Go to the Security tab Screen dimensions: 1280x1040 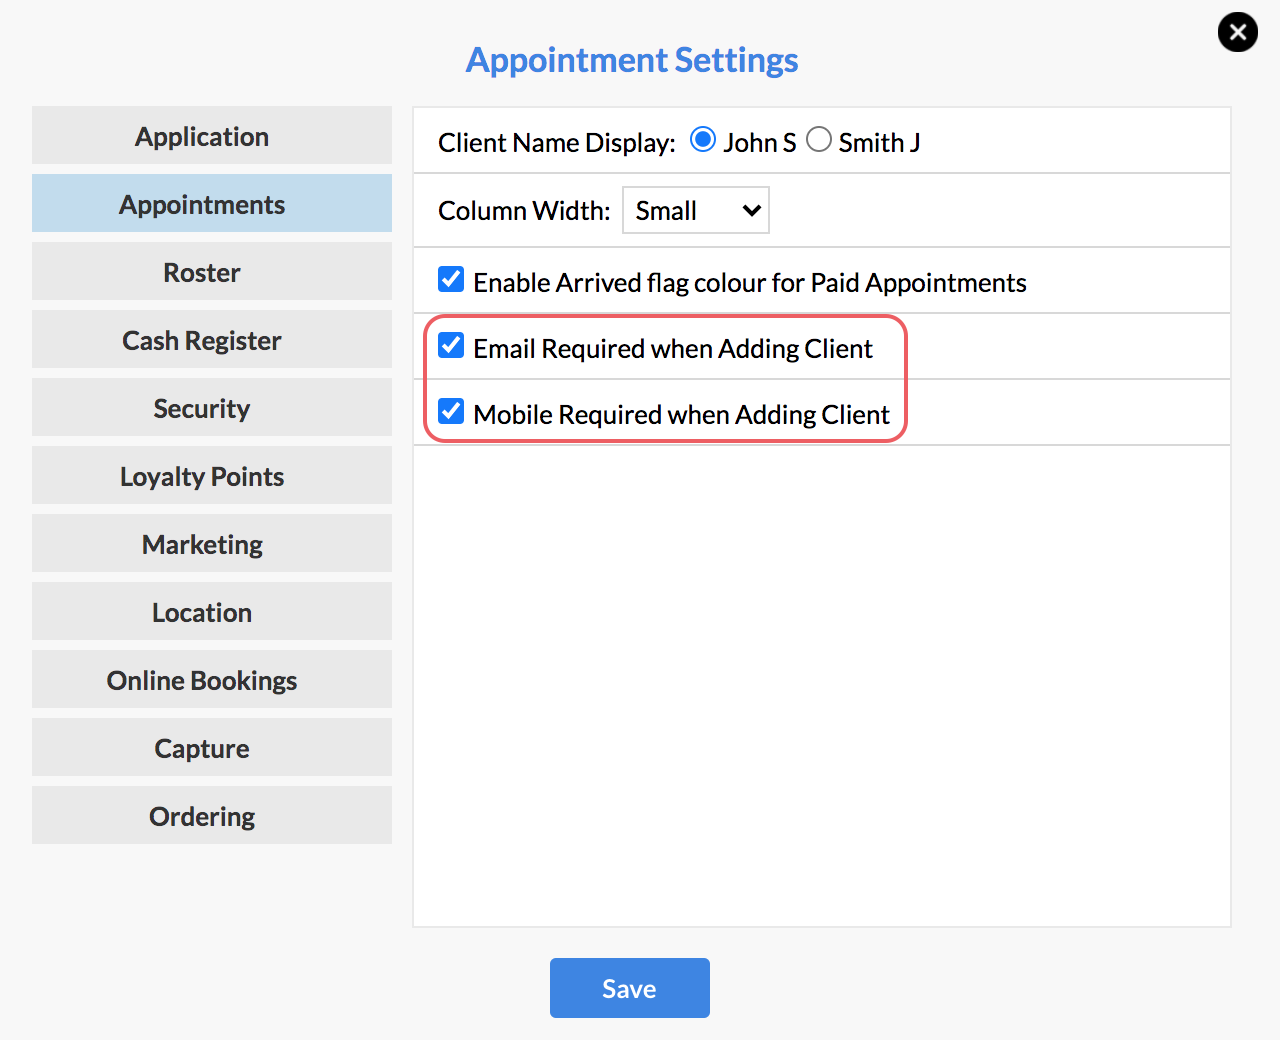(x=212, y=407)
